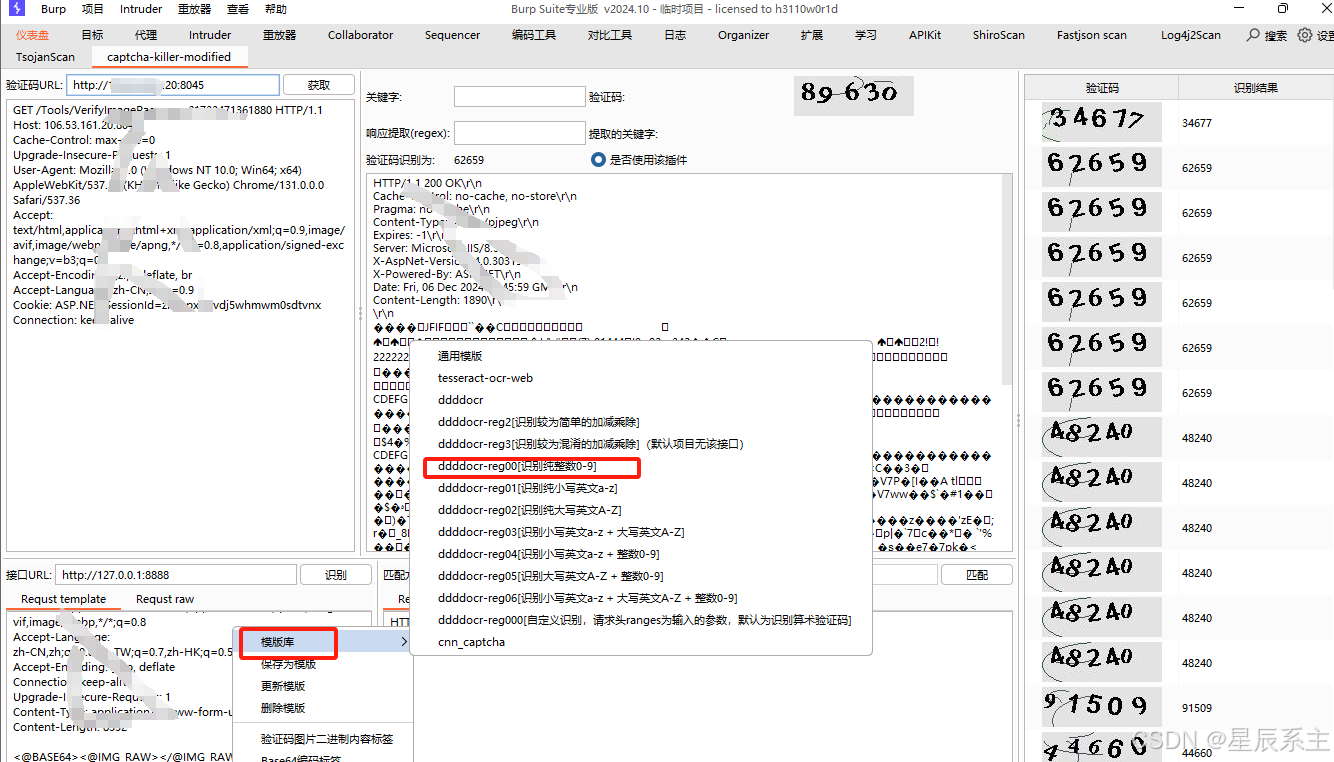The width and height of the screenshot is (1334, 762).
Task: Click the 关键字 input field
Action: [x=519, y=97]
